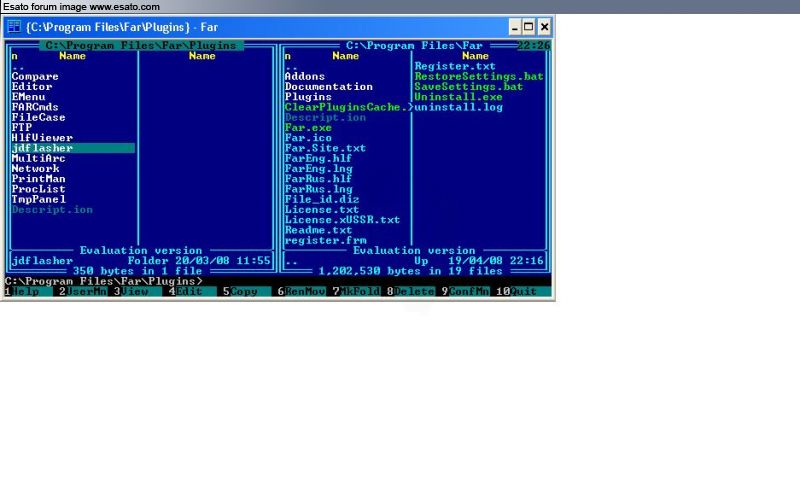
Task: Click right panel status '1,202,530 bytes in 19 files'
Action: [x=411, y=271]
